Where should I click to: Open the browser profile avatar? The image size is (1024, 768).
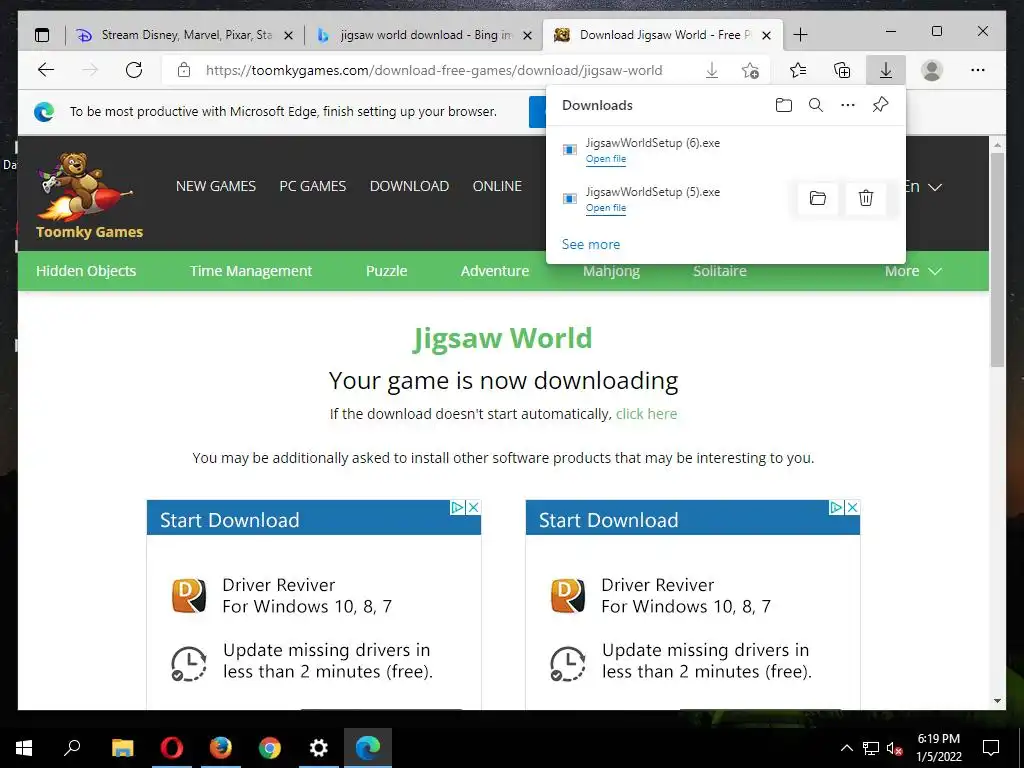(x=932, y=70)
